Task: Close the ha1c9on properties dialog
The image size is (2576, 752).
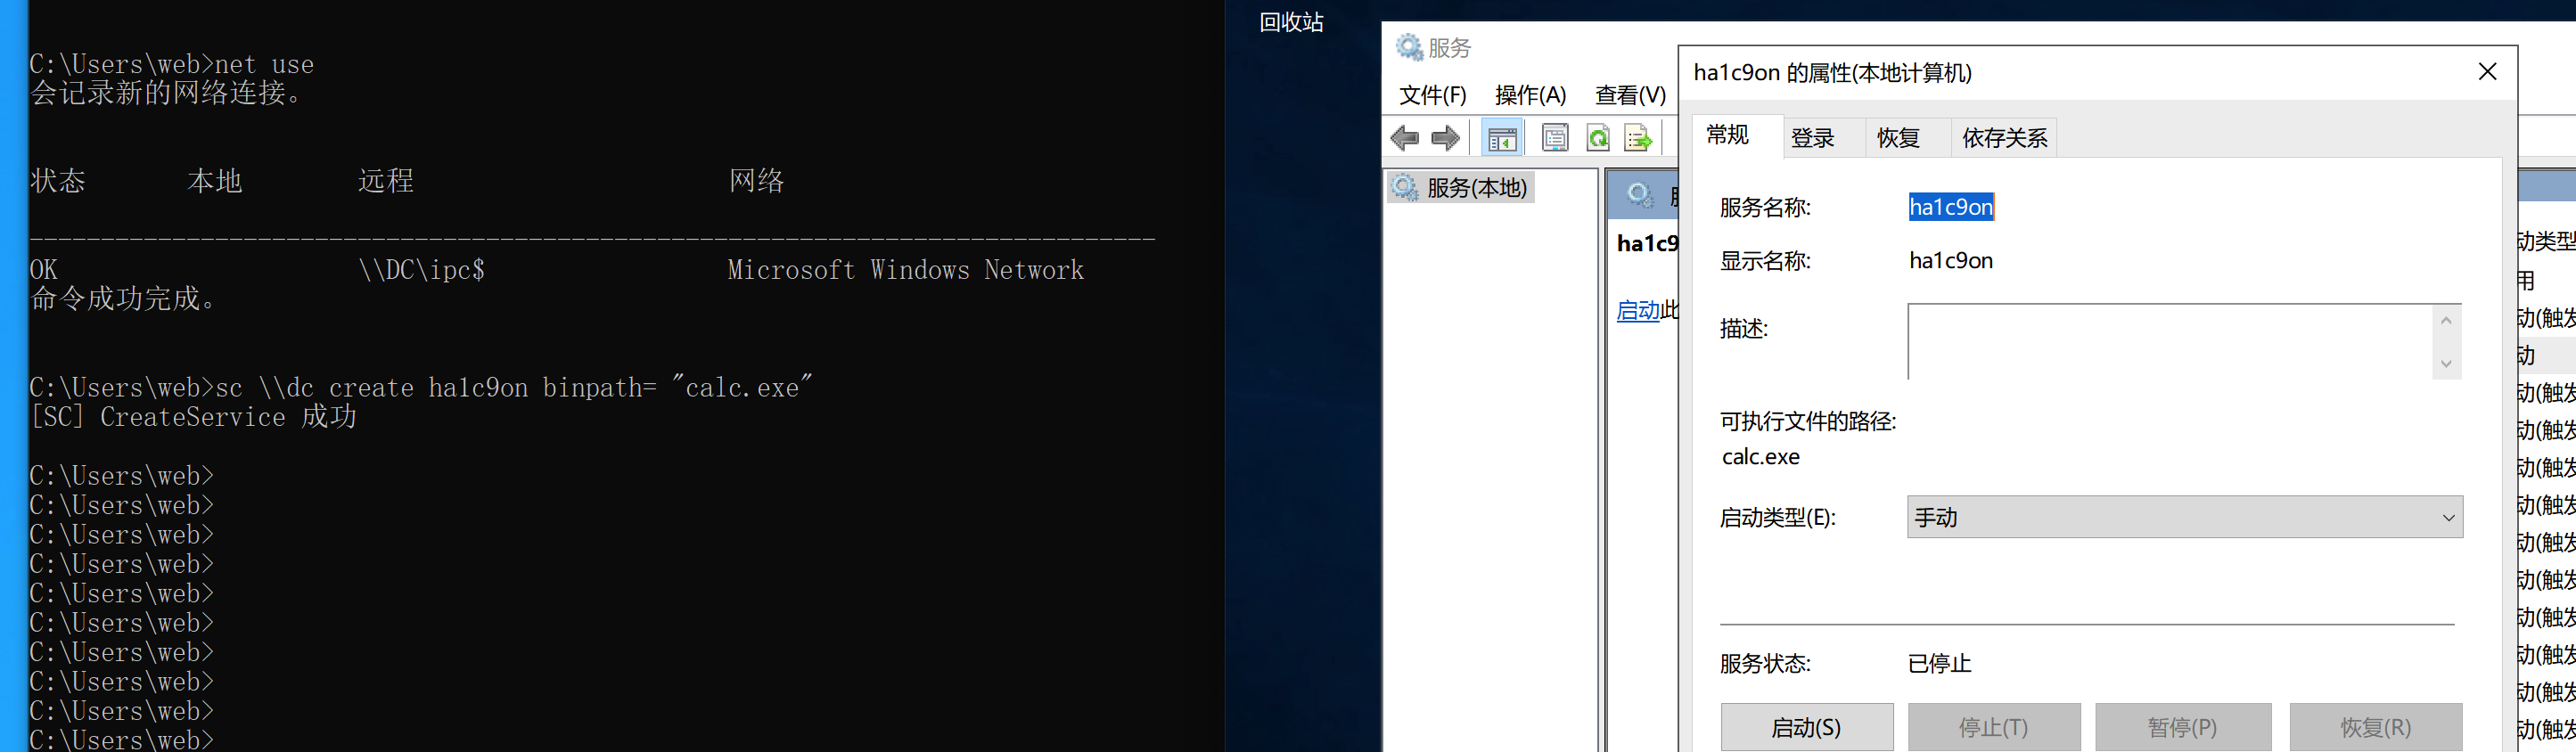Action: (x=2487, y=72)
